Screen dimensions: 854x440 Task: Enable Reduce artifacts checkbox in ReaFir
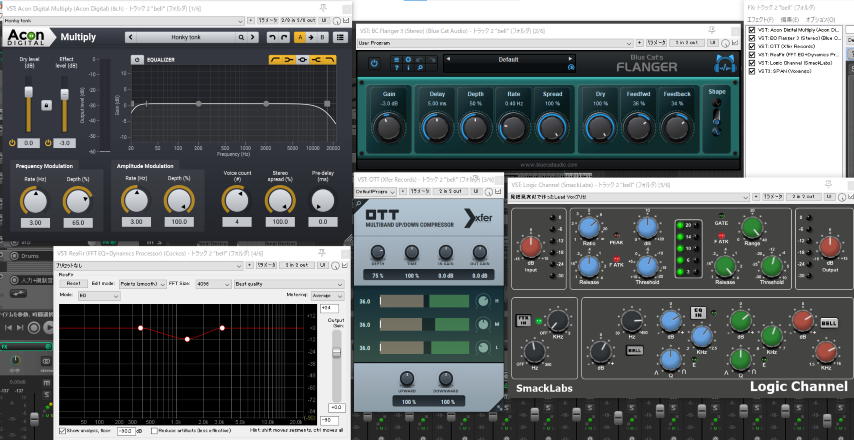click(x=155, y=431)
